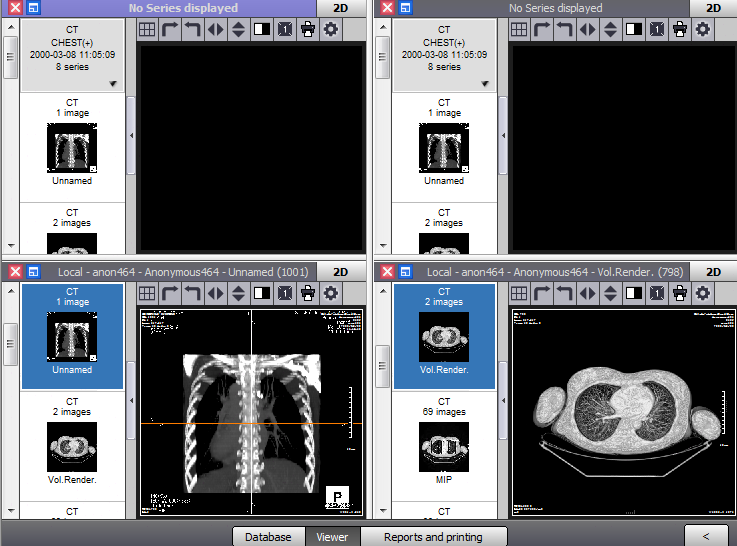Viewport: 737px width, 546px height.
Task: Rotate right in Vol.Render. (798) viewer toolbar
Action: pyautogui.click(x=541, y=294)
